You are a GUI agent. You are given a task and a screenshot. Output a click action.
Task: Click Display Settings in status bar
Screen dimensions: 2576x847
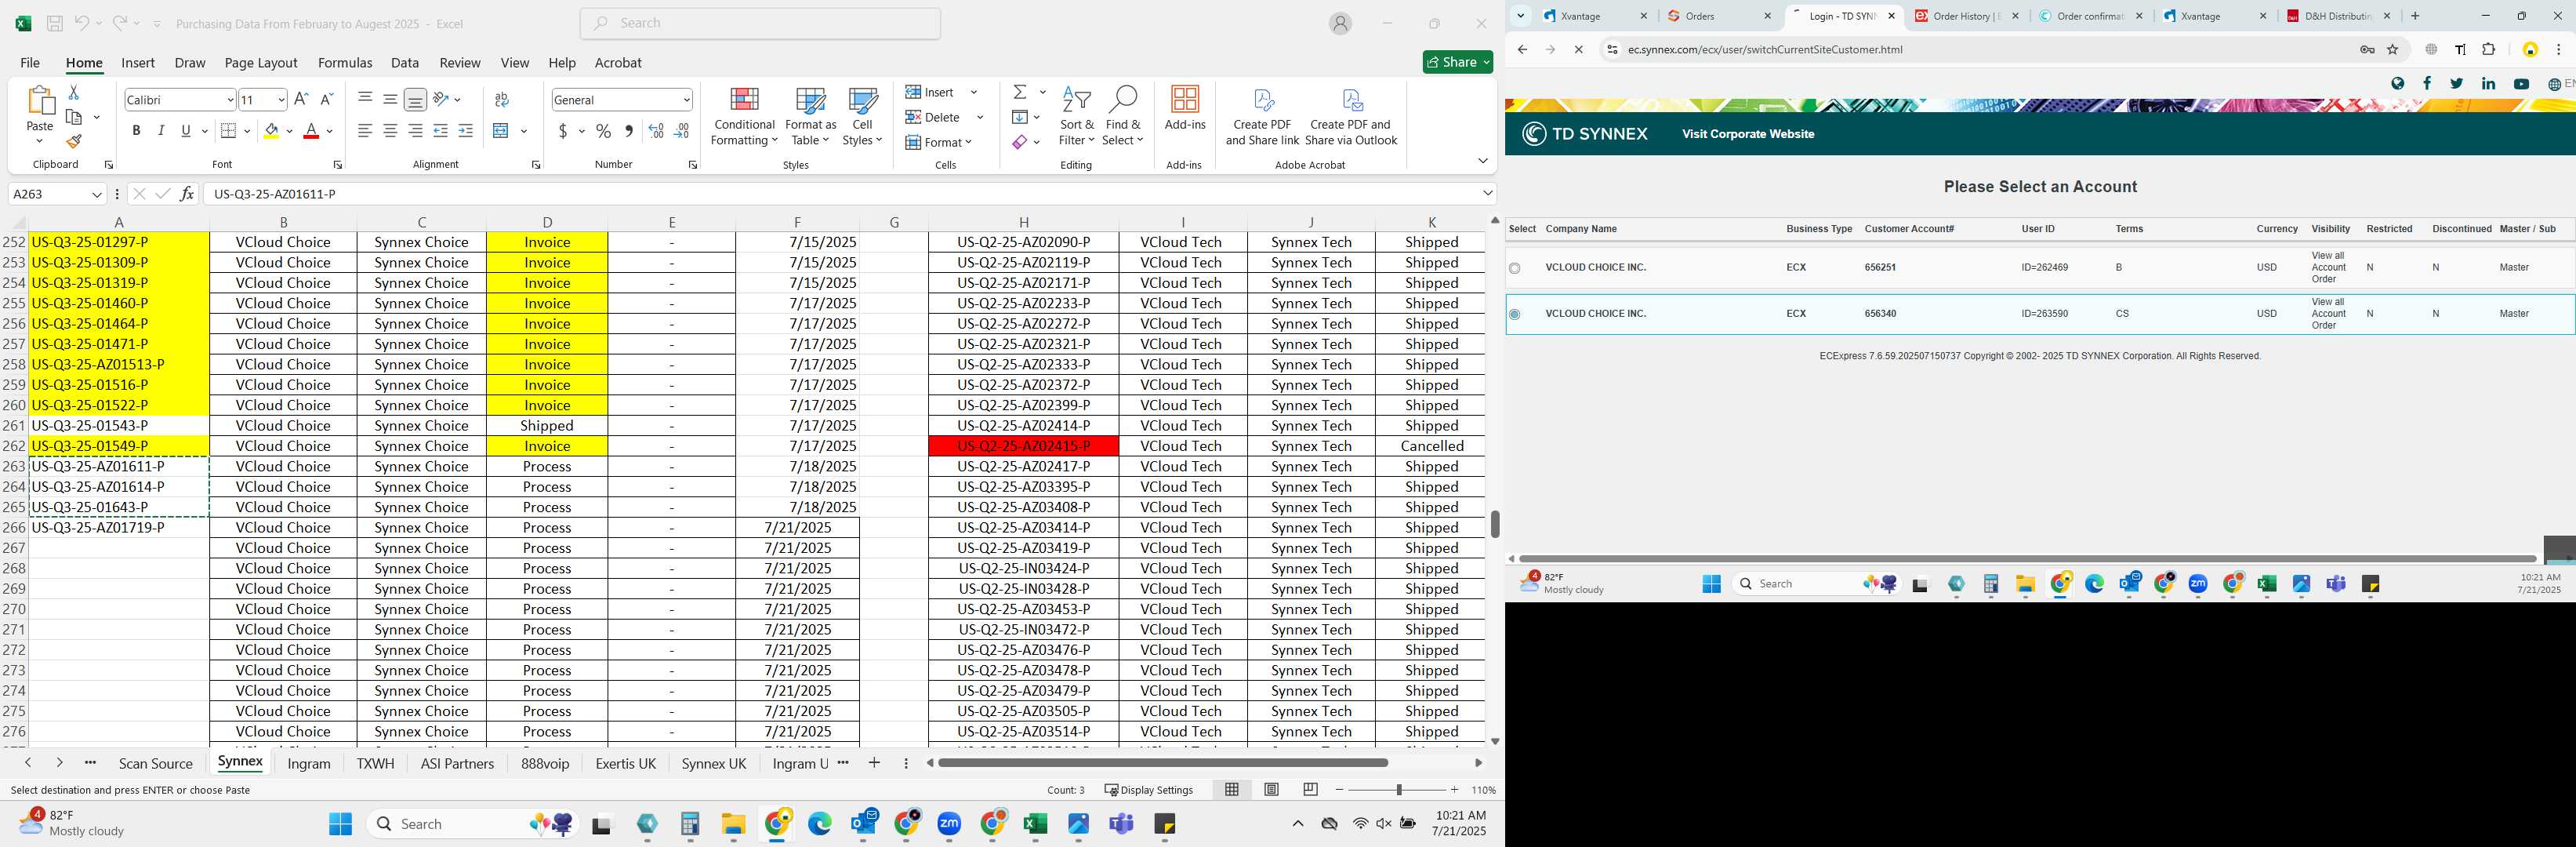[x=1148, y=789]
